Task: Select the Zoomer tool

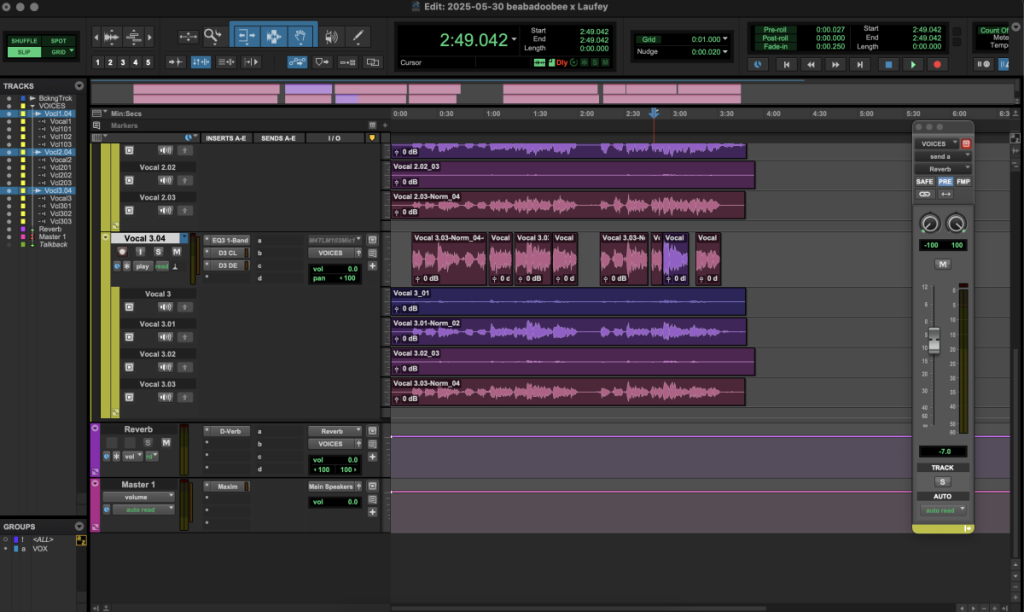Action: [214, 37]
